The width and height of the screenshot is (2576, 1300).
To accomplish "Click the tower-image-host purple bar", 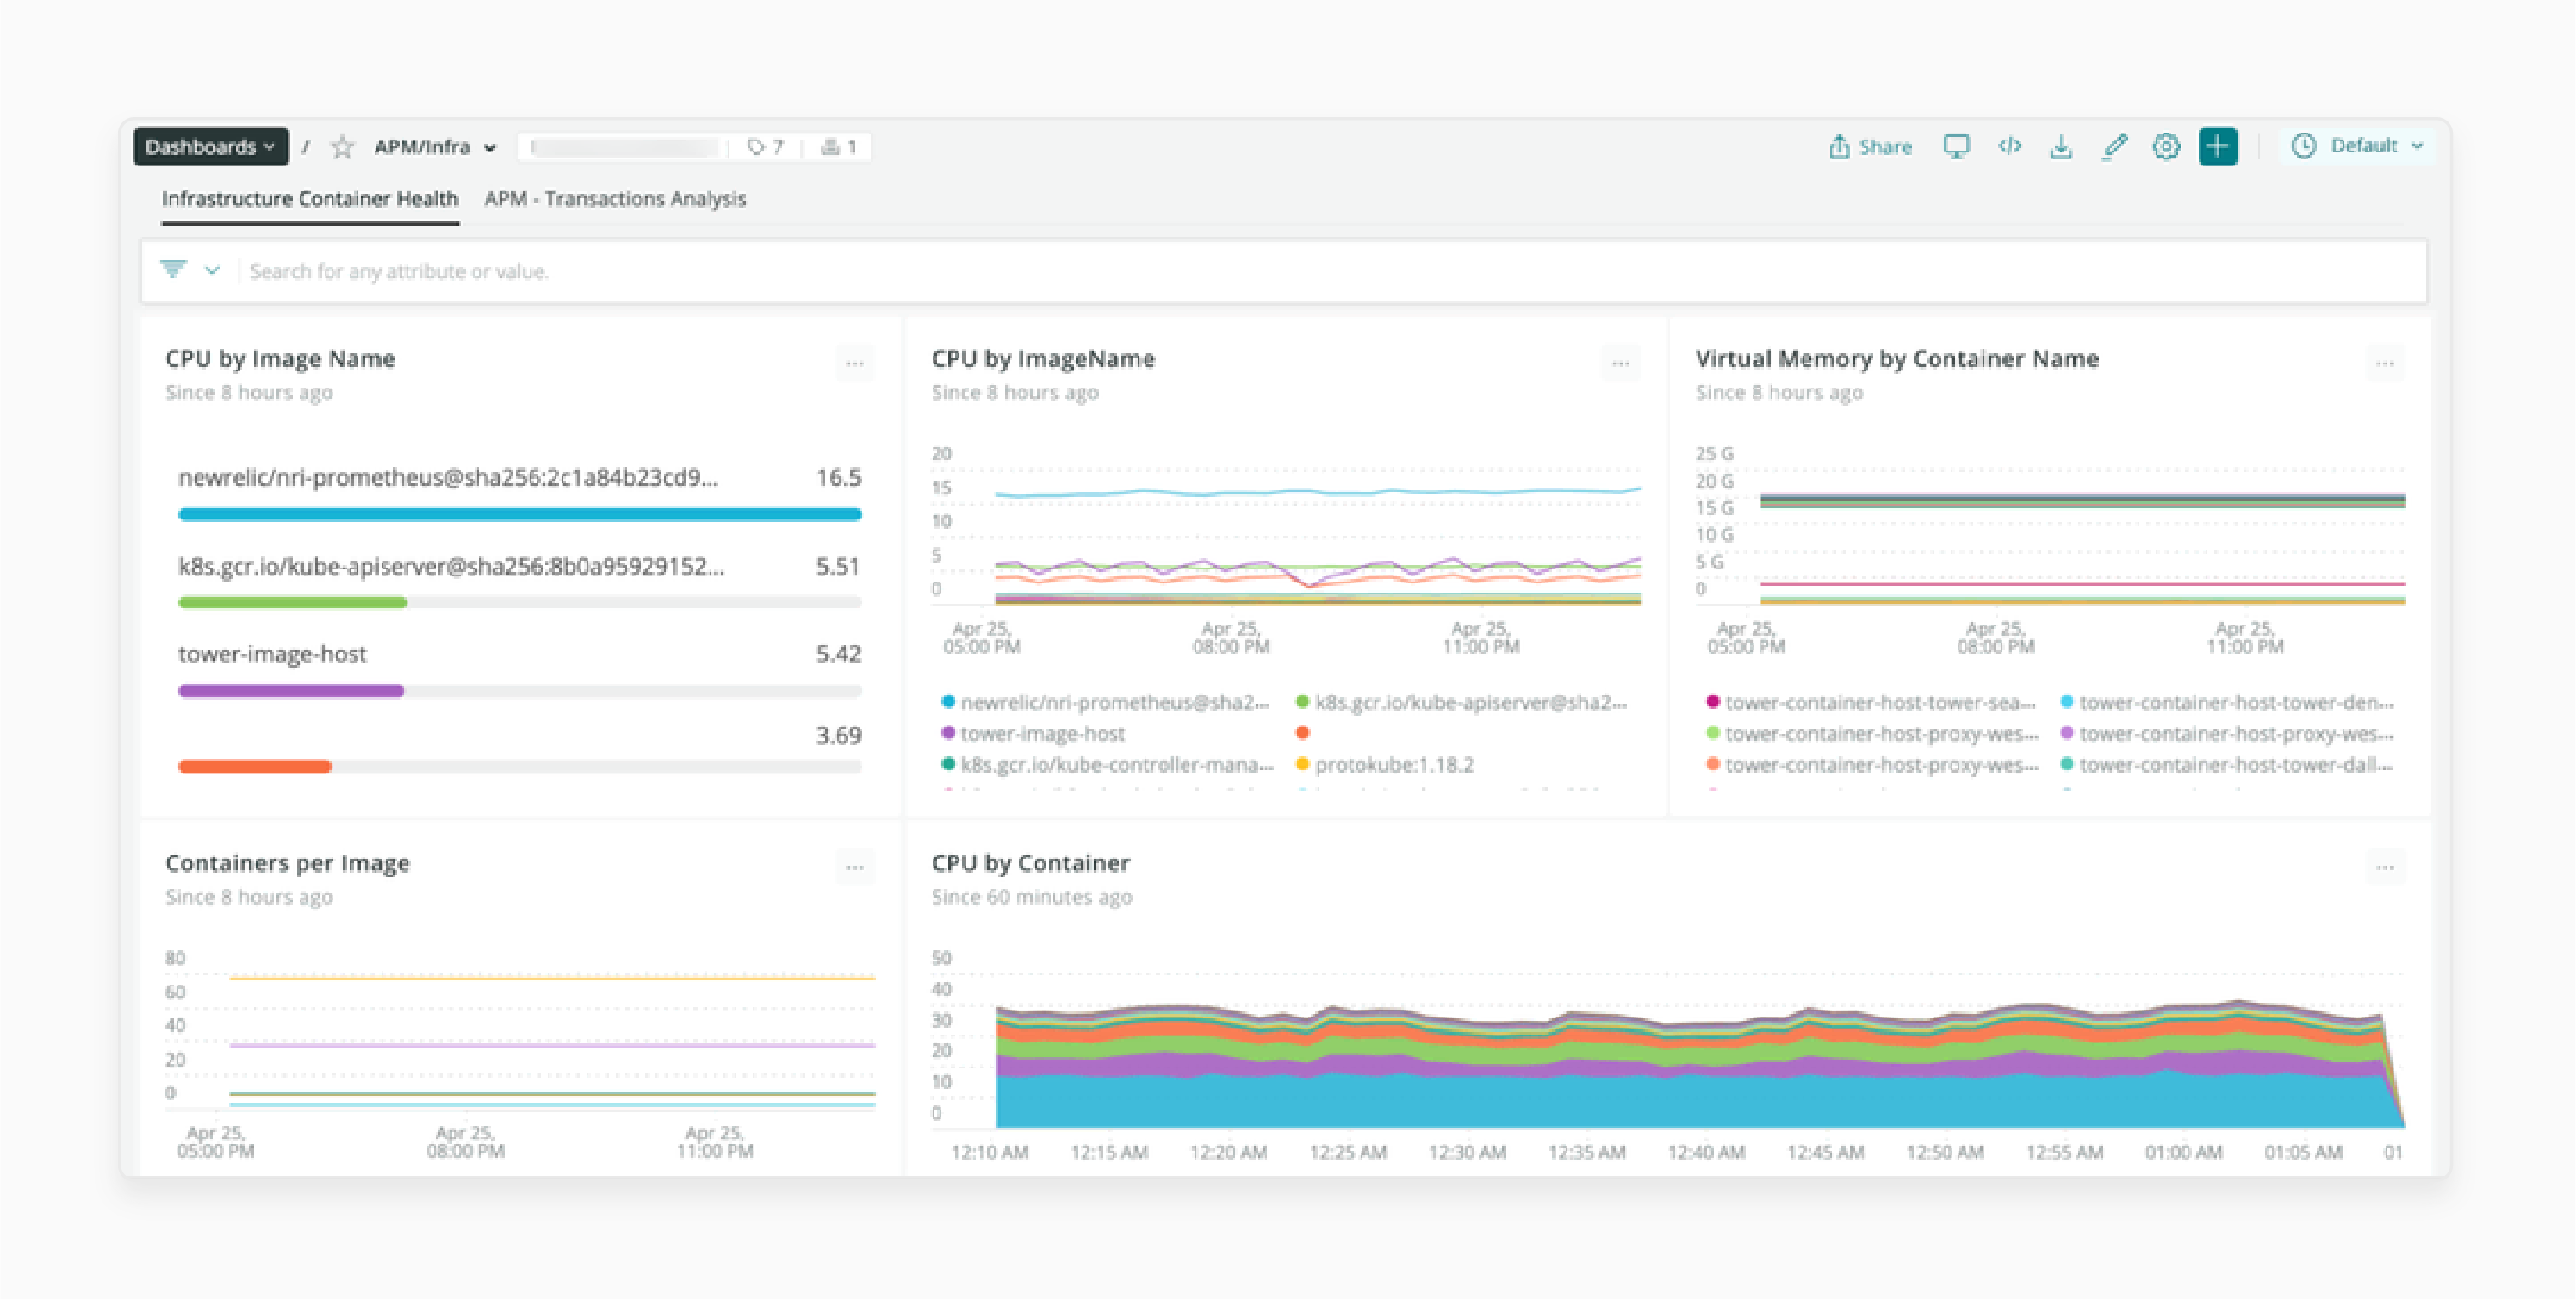I will 291,690.
